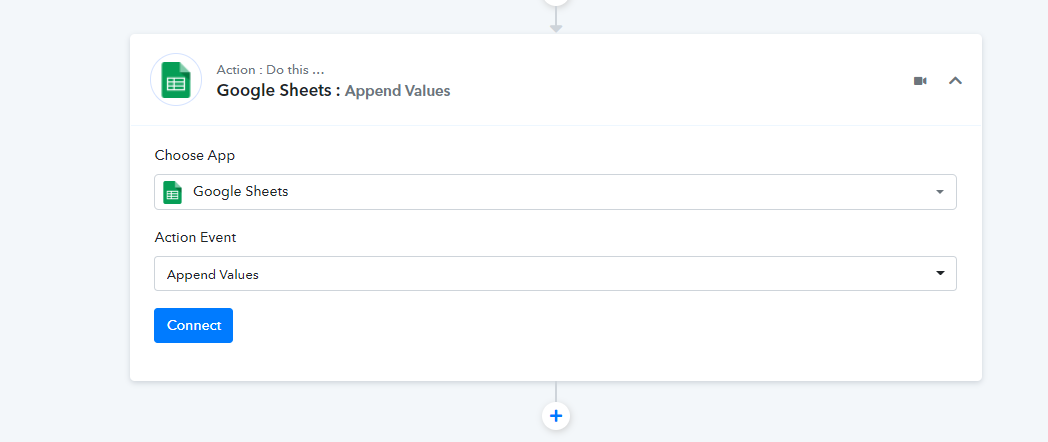
Task: Click the bold Google Sheets title in header
Action: (x=274, y=90)
